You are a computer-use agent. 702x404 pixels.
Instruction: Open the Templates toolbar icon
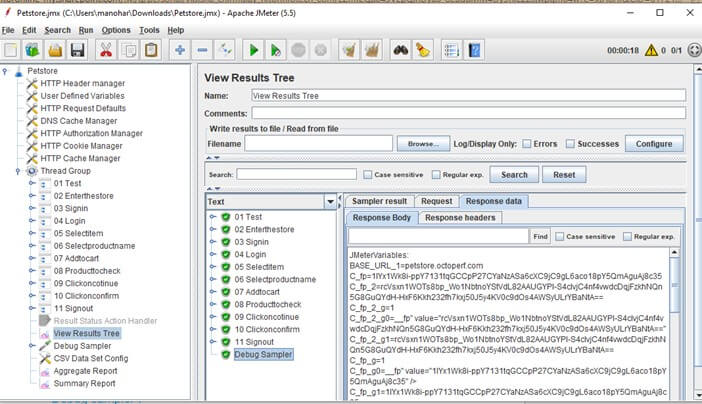(x=32, y=50)
